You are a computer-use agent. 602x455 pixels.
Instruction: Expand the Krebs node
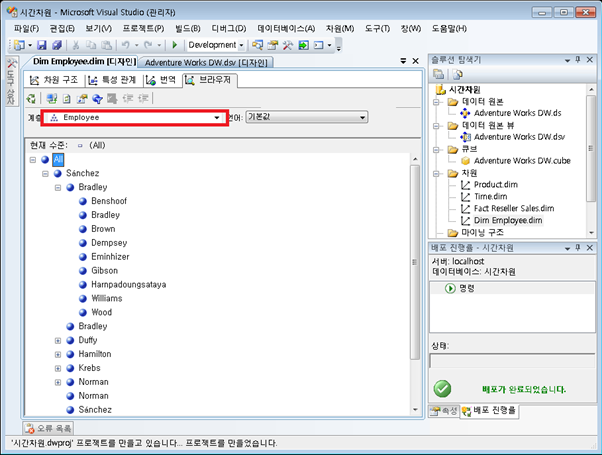58,368
